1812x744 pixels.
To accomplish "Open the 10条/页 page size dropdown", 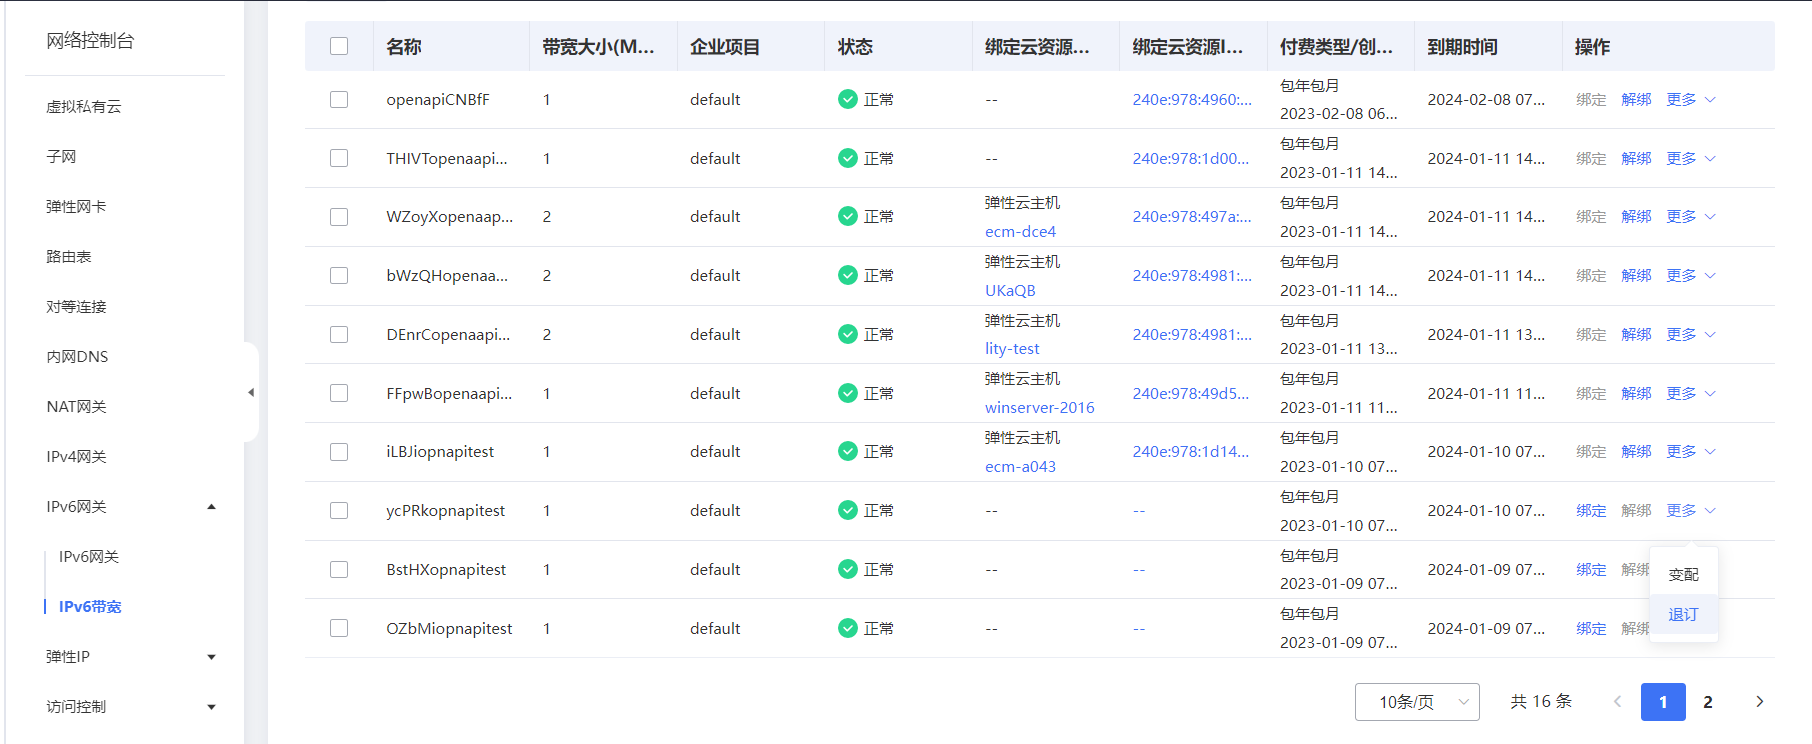I will (x=1416, y=702).
